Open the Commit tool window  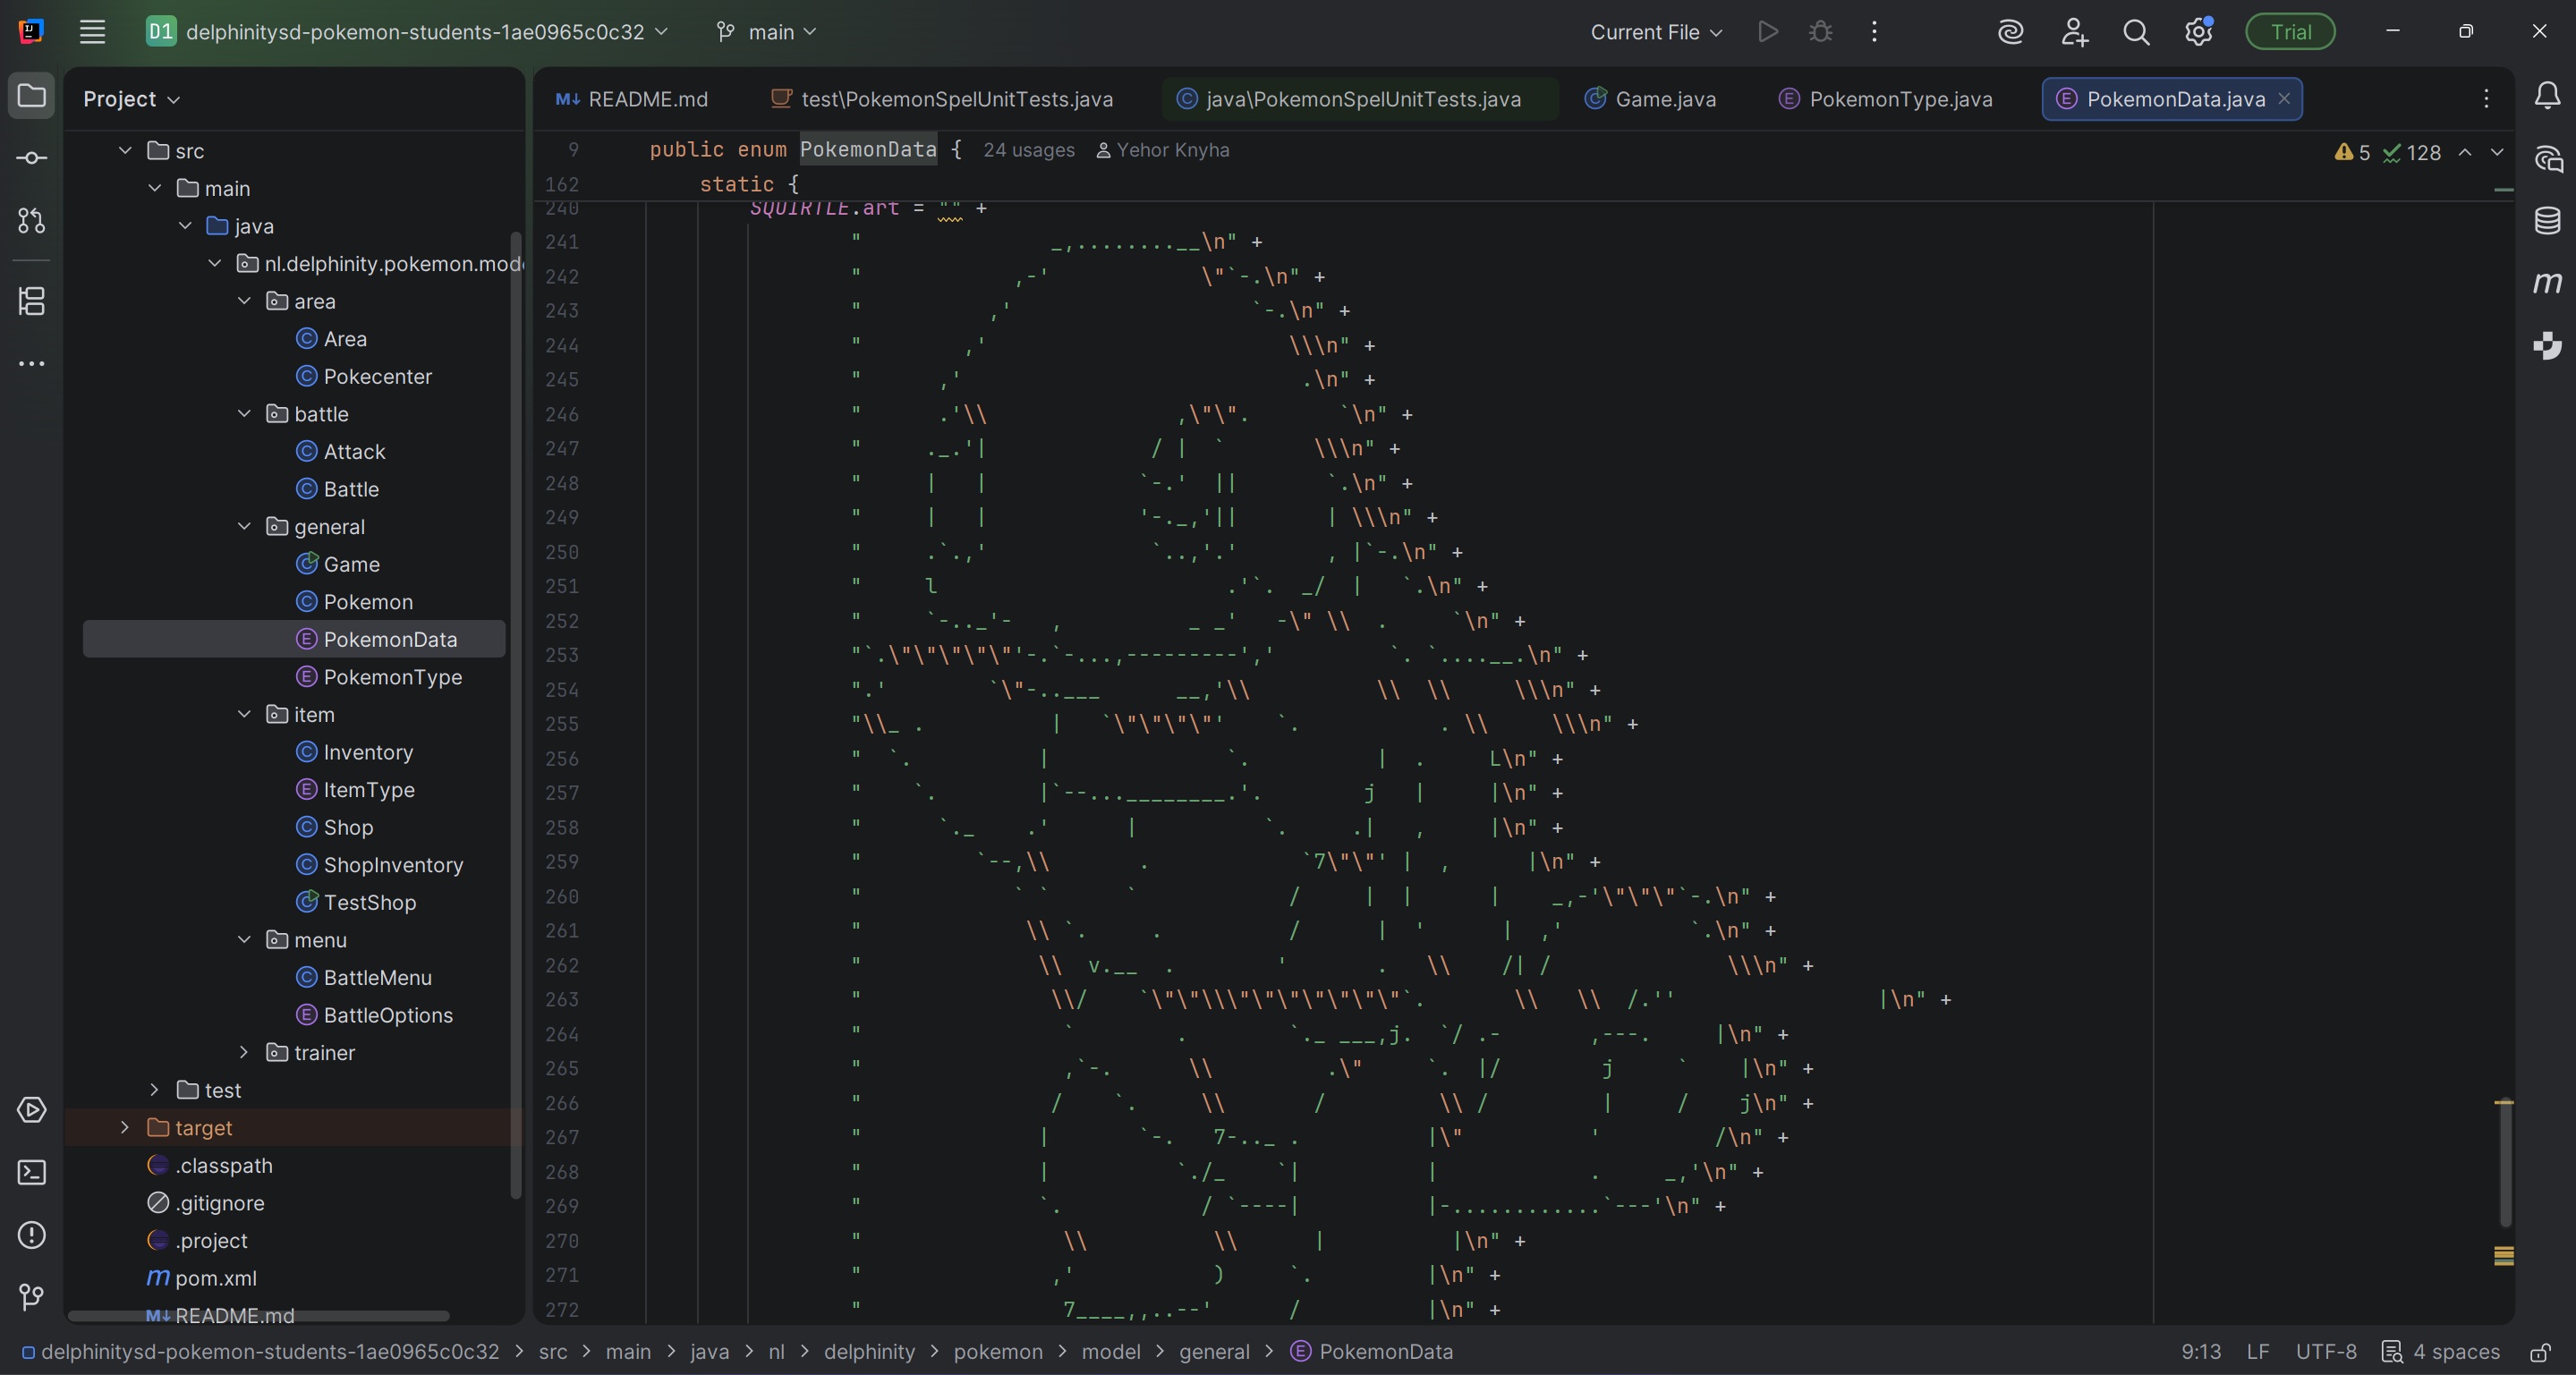tap(31, 157)
